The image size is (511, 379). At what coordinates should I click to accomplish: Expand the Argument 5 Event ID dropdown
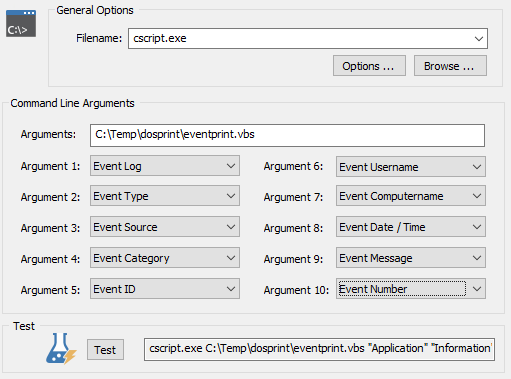pyautogui.click(x=165, y=289)
